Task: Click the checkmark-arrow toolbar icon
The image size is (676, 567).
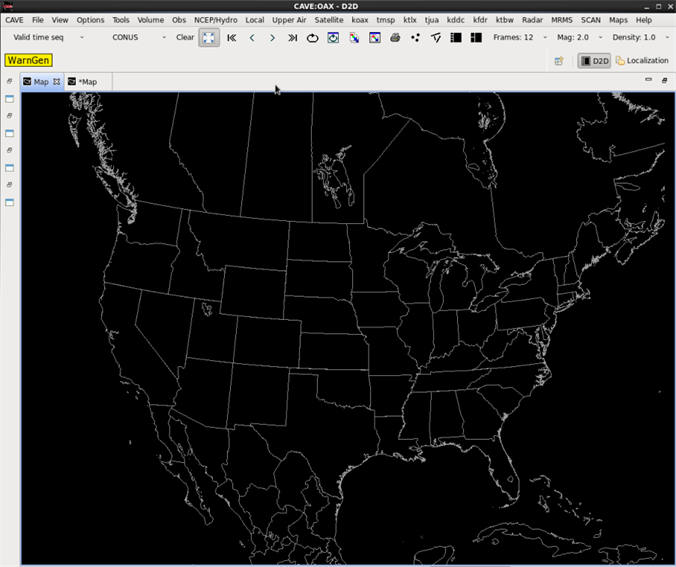Action: [436, 38]
